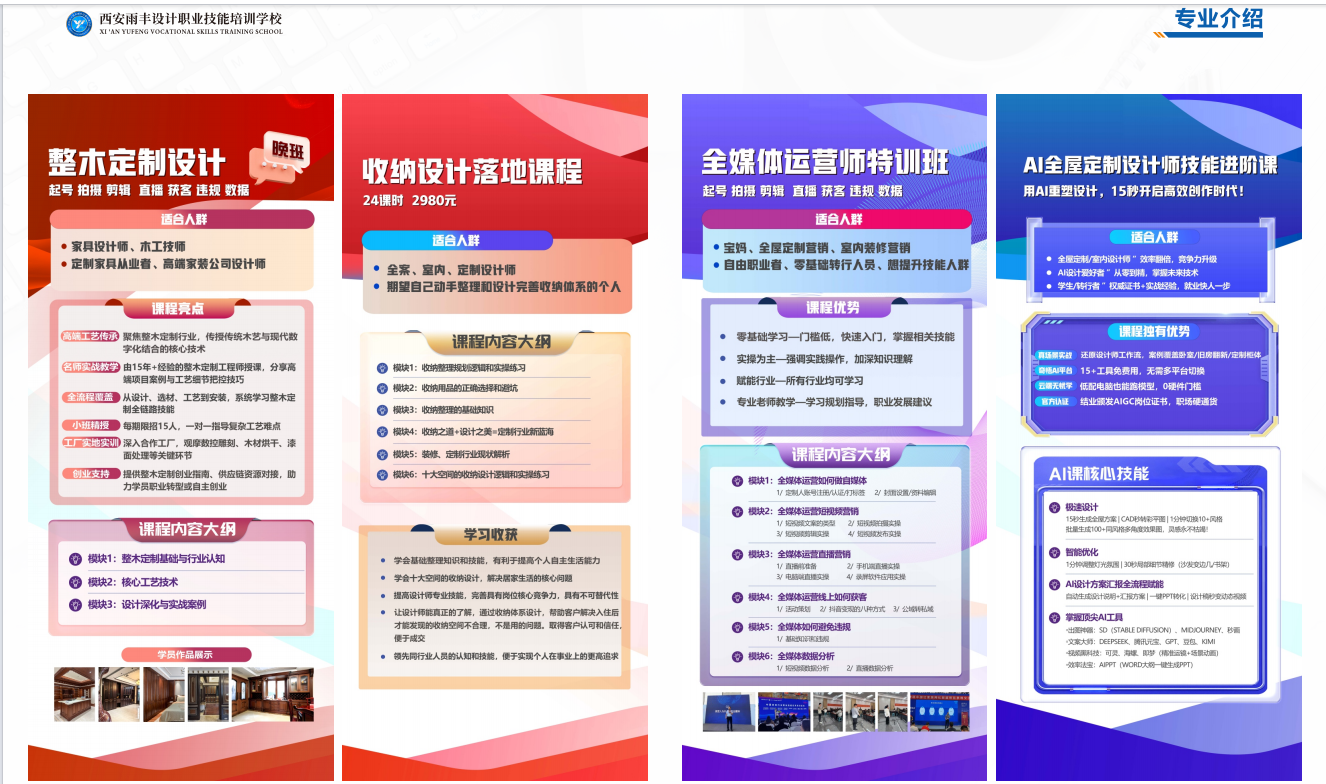Click the 晚班 speech bubble badge
The image size is (1326, 784).
(x=290, y=155)
